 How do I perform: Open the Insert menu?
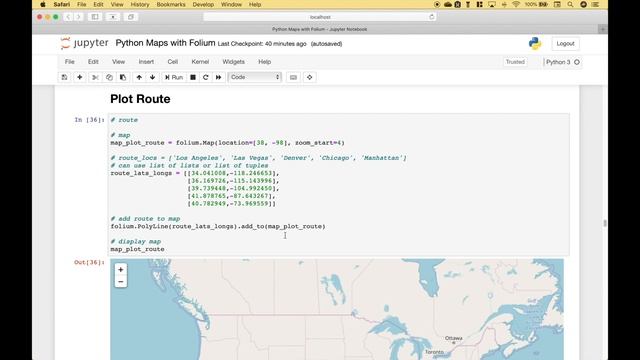click(x=146, y=62)
